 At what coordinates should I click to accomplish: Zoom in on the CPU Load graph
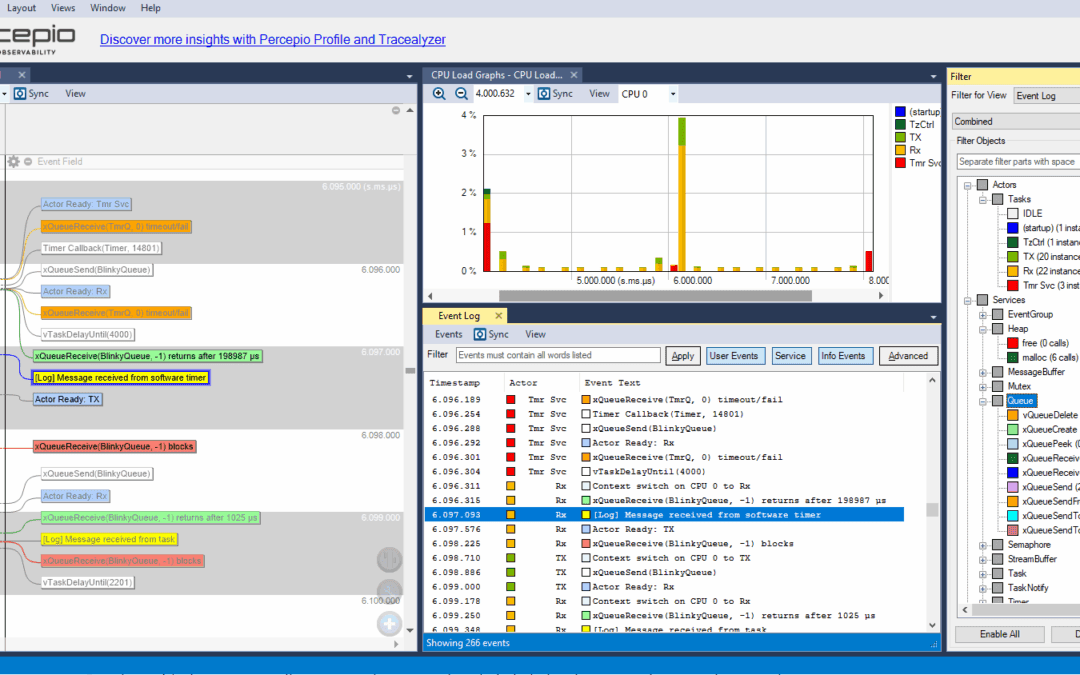coord(439,94)
